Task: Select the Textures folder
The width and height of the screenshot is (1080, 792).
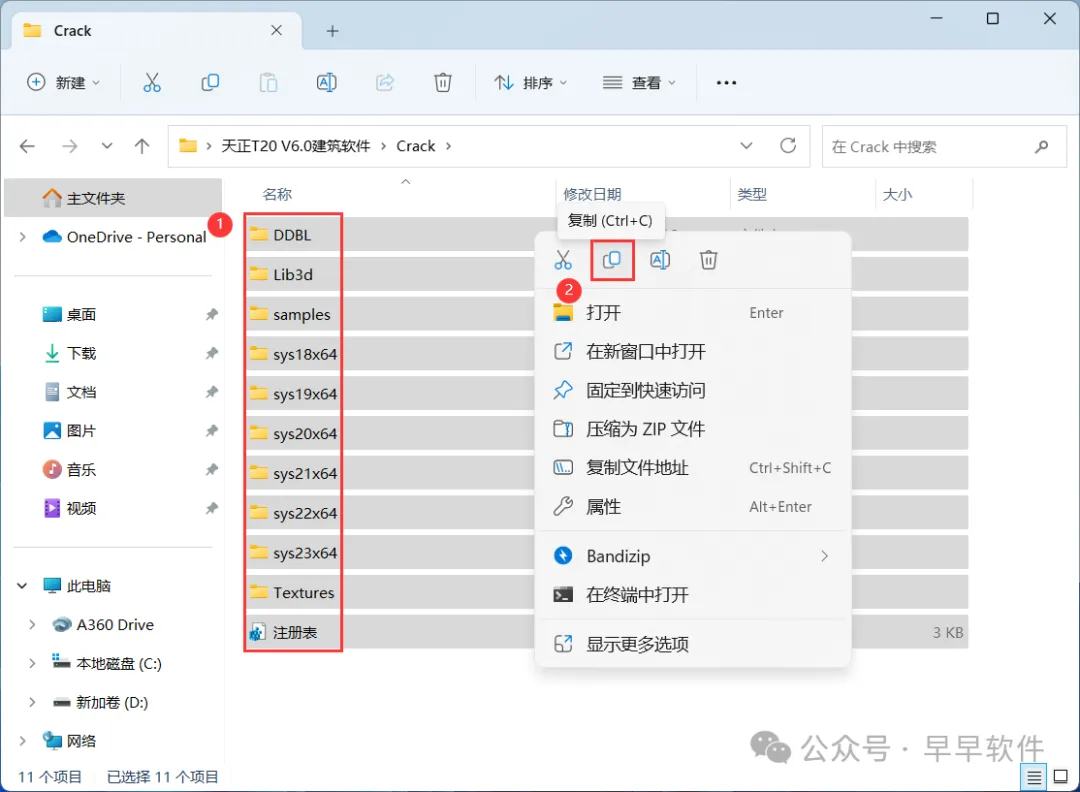Action: coord(303,592)
